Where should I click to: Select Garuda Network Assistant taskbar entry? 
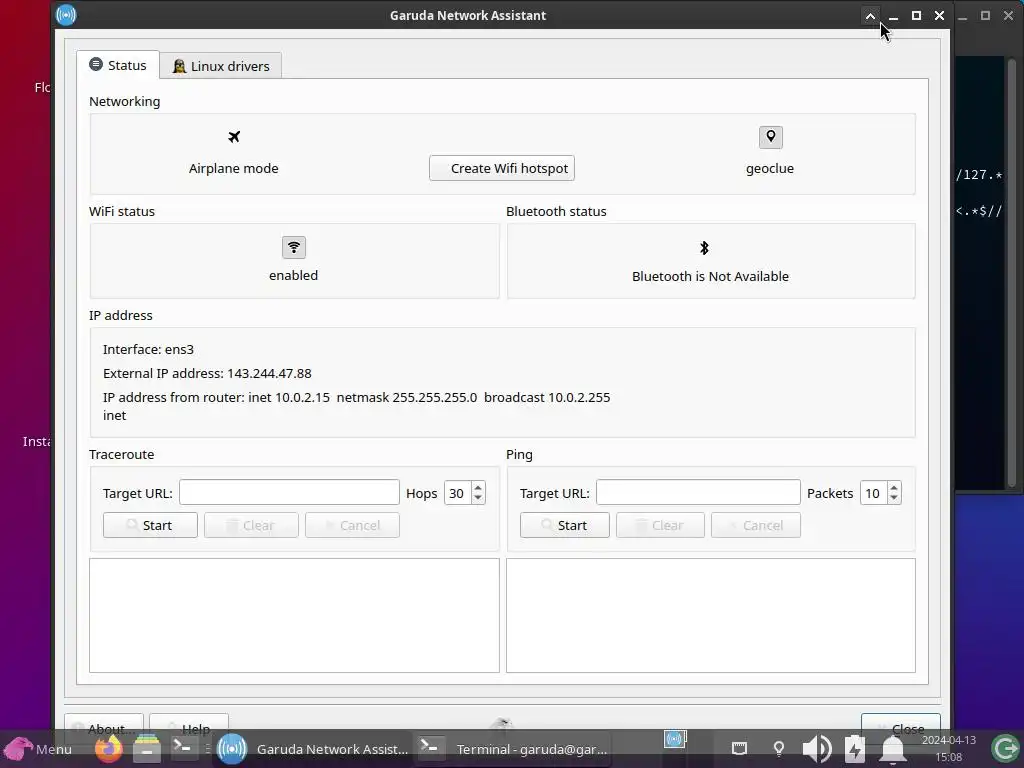(312, 749)
